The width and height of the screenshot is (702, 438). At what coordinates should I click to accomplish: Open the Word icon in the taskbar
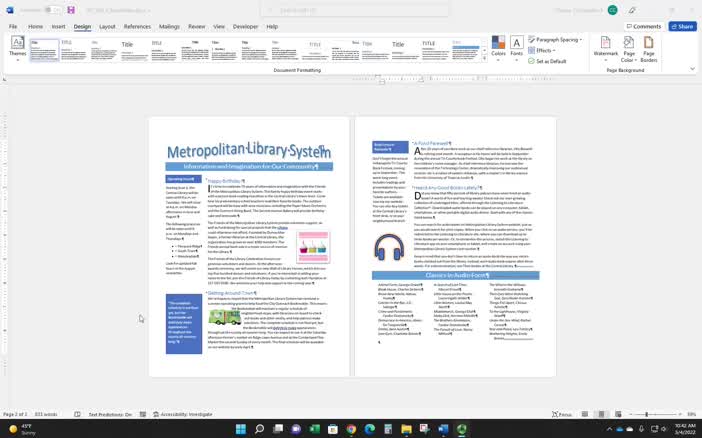[x=443, y=429]
